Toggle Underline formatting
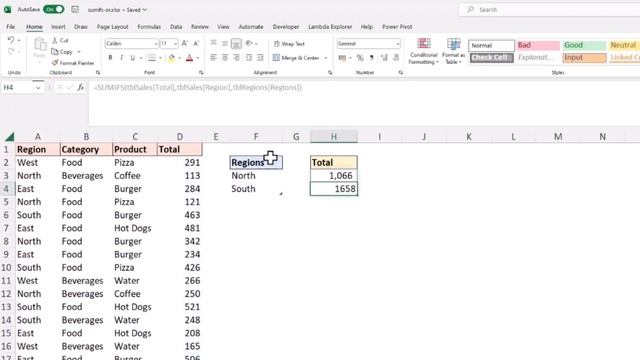Screen dimensions: 640x360 133,58
